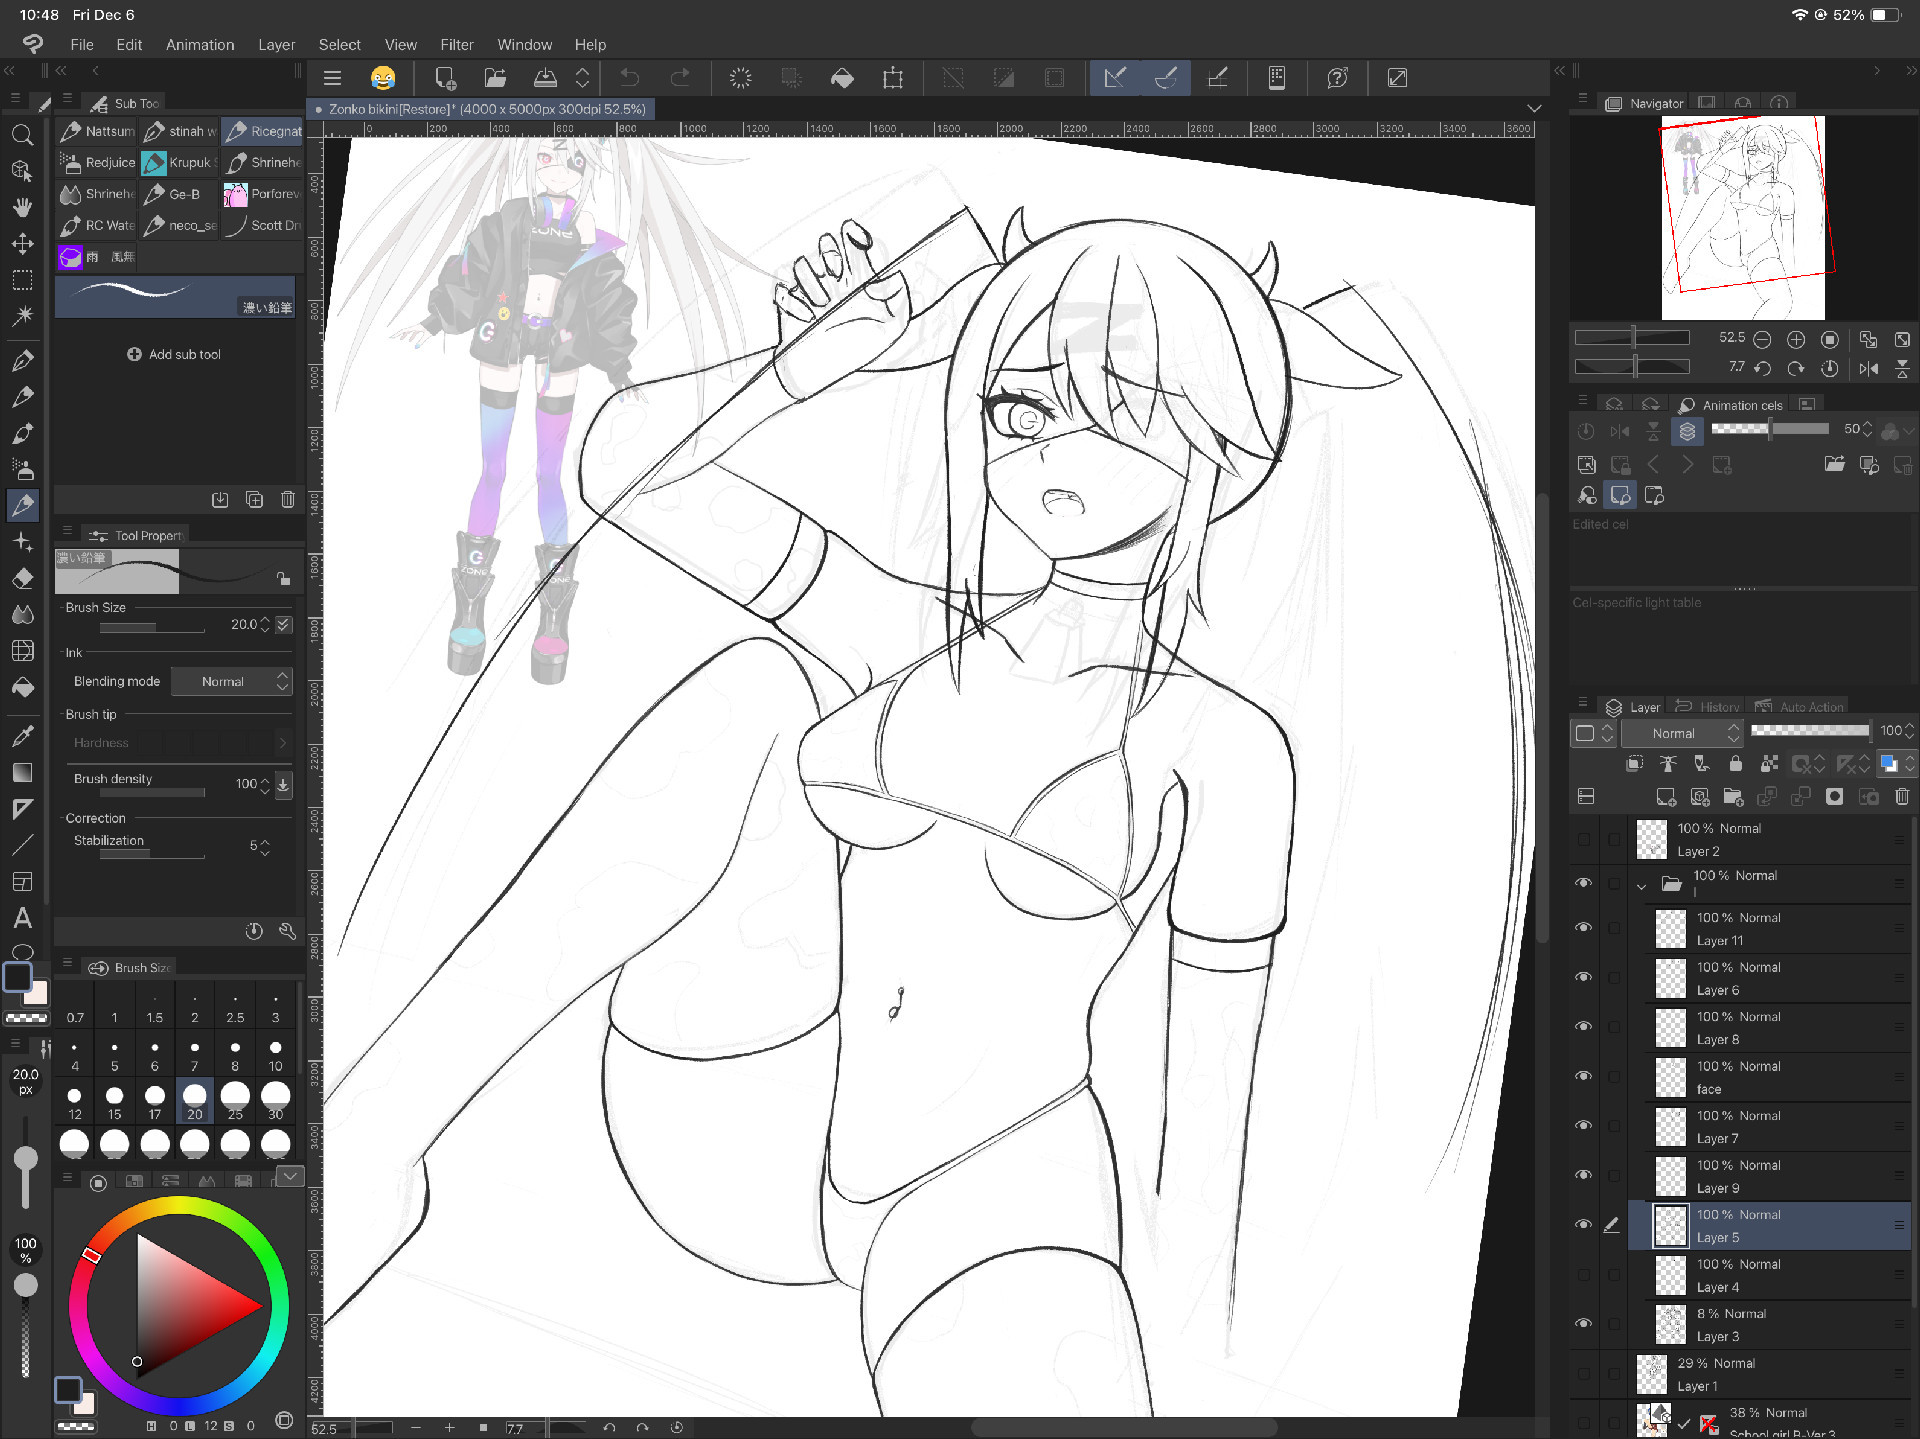The image size is (1920, 1439).
Task: Click the emoji face icon in command bar
Action: pyautogui.click(x=383, y=78)
